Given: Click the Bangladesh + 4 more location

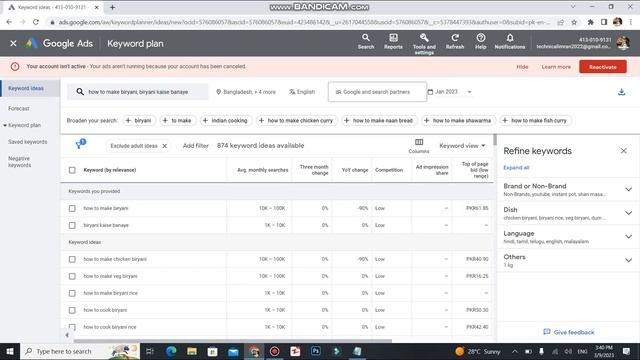Looking at the screenshot, I should 245,92.
